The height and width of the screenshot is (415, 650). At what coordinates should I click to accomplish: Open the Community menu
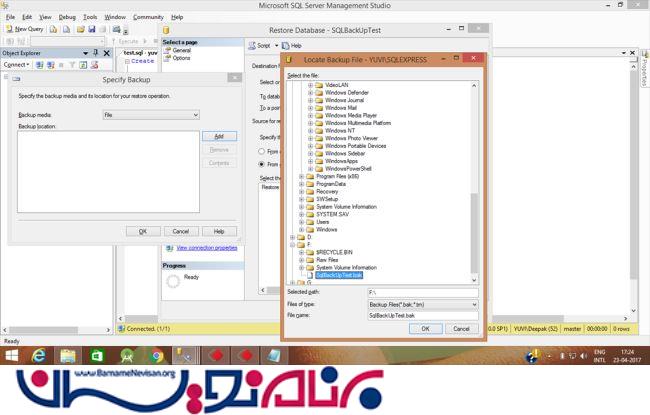148,17
